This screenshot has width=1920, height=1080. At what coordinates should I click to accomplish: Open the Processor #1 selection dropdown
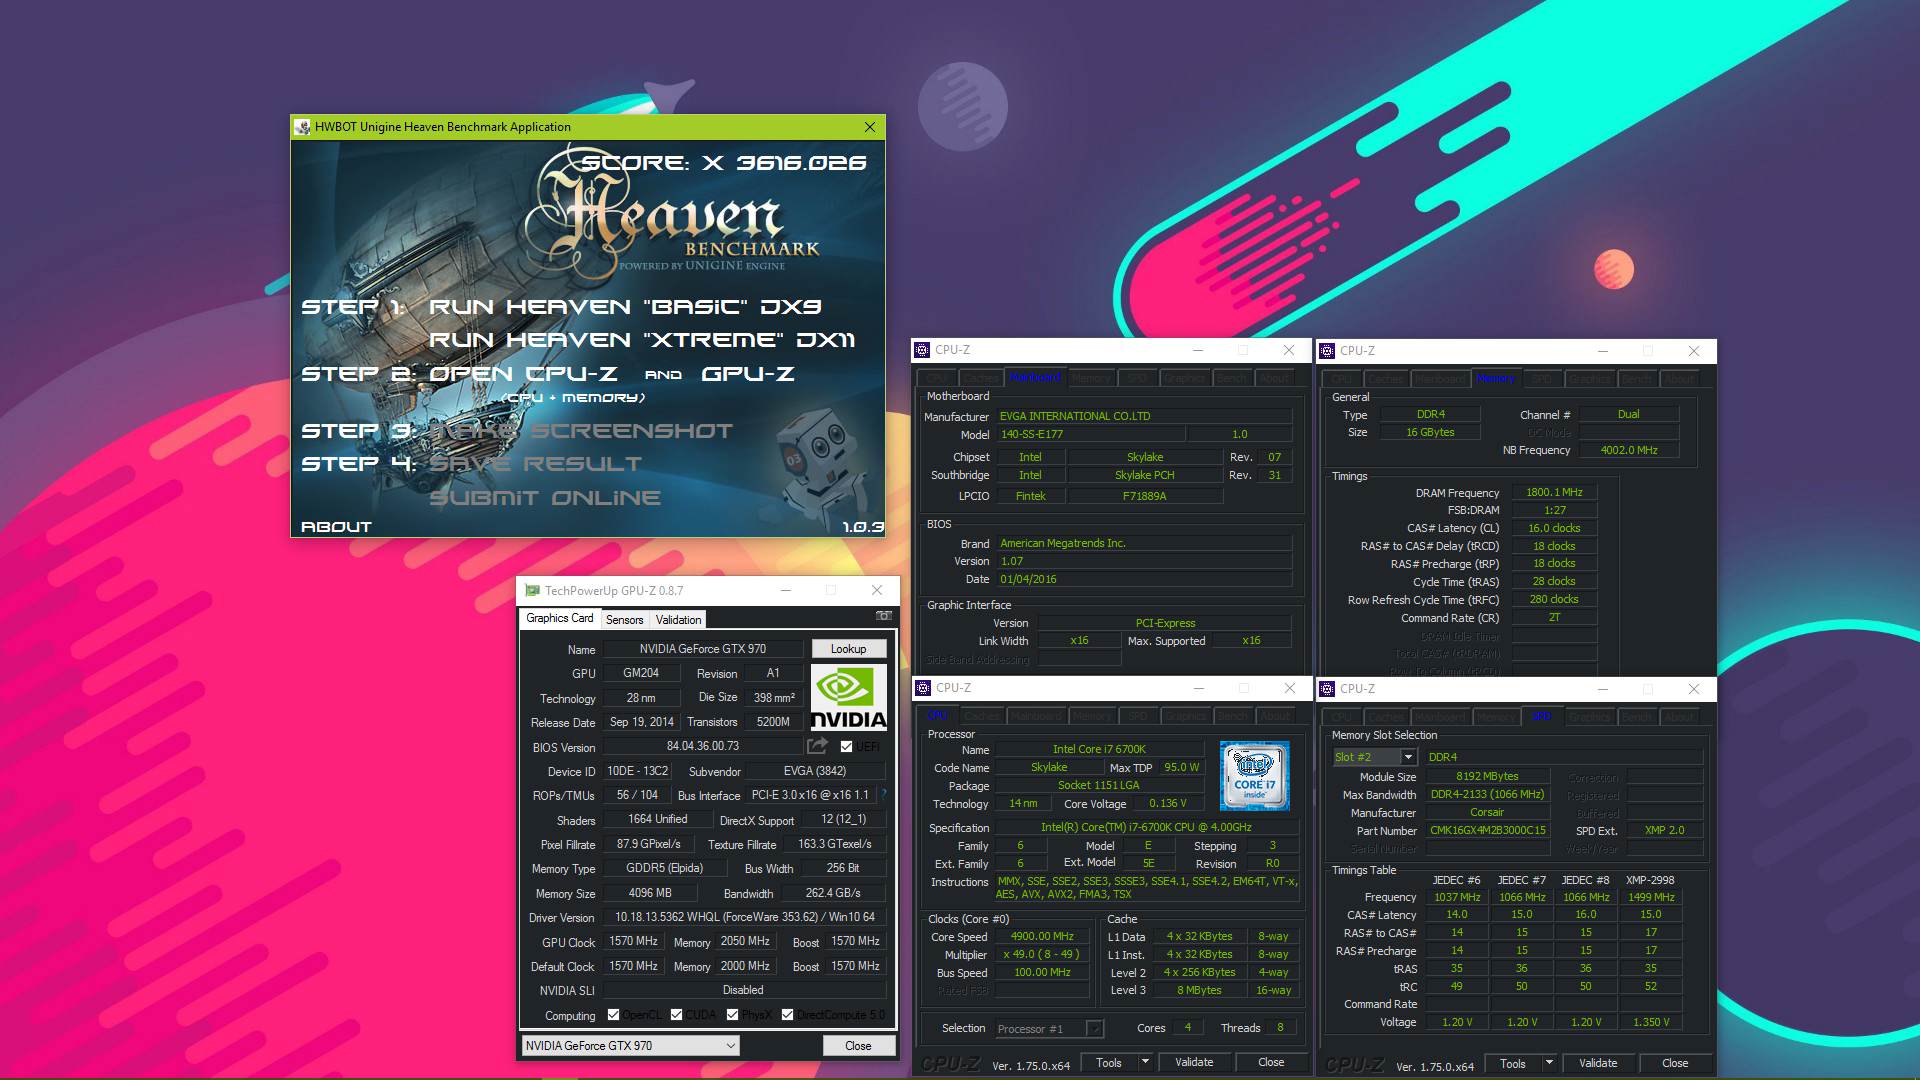[x=1049, y=1028]
